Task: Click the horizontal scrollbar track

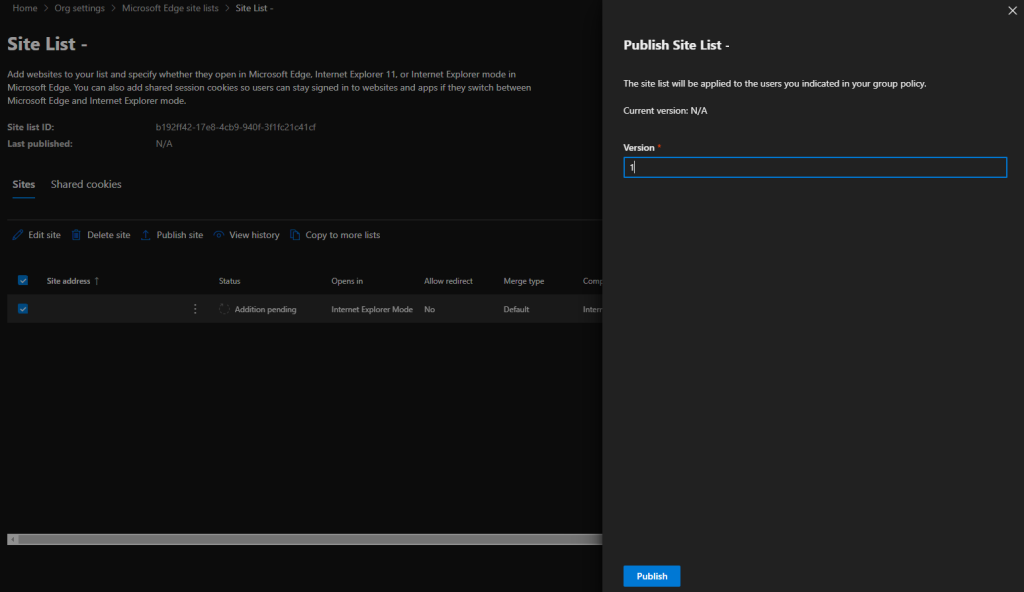Action: (310, 539)
